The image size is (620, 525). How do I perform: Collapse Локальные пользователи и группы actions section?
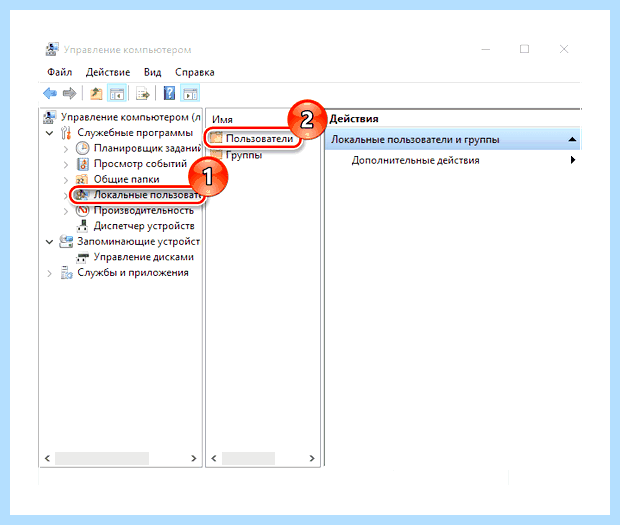[572, 139]
